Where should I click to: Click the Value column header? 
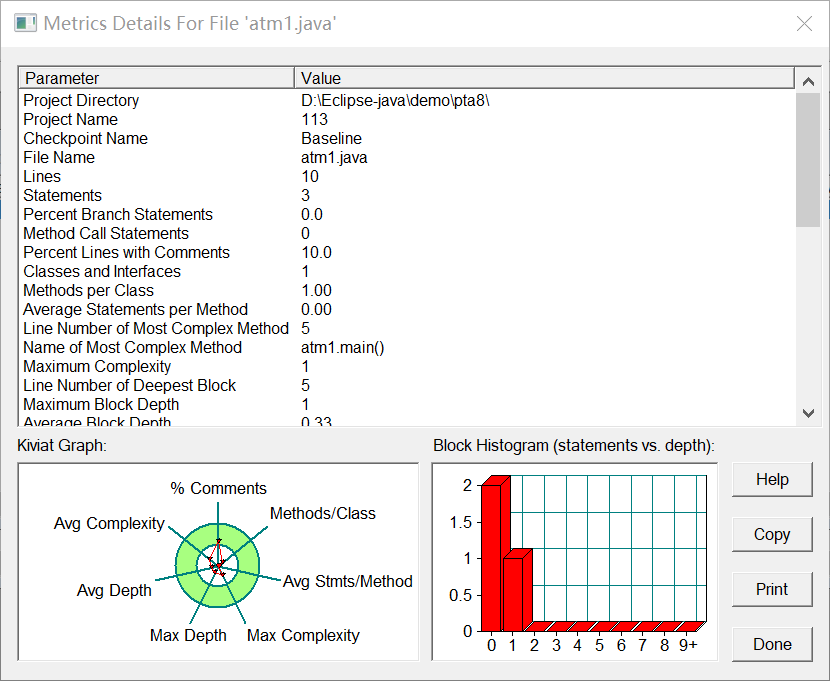[x=544, y=78]
